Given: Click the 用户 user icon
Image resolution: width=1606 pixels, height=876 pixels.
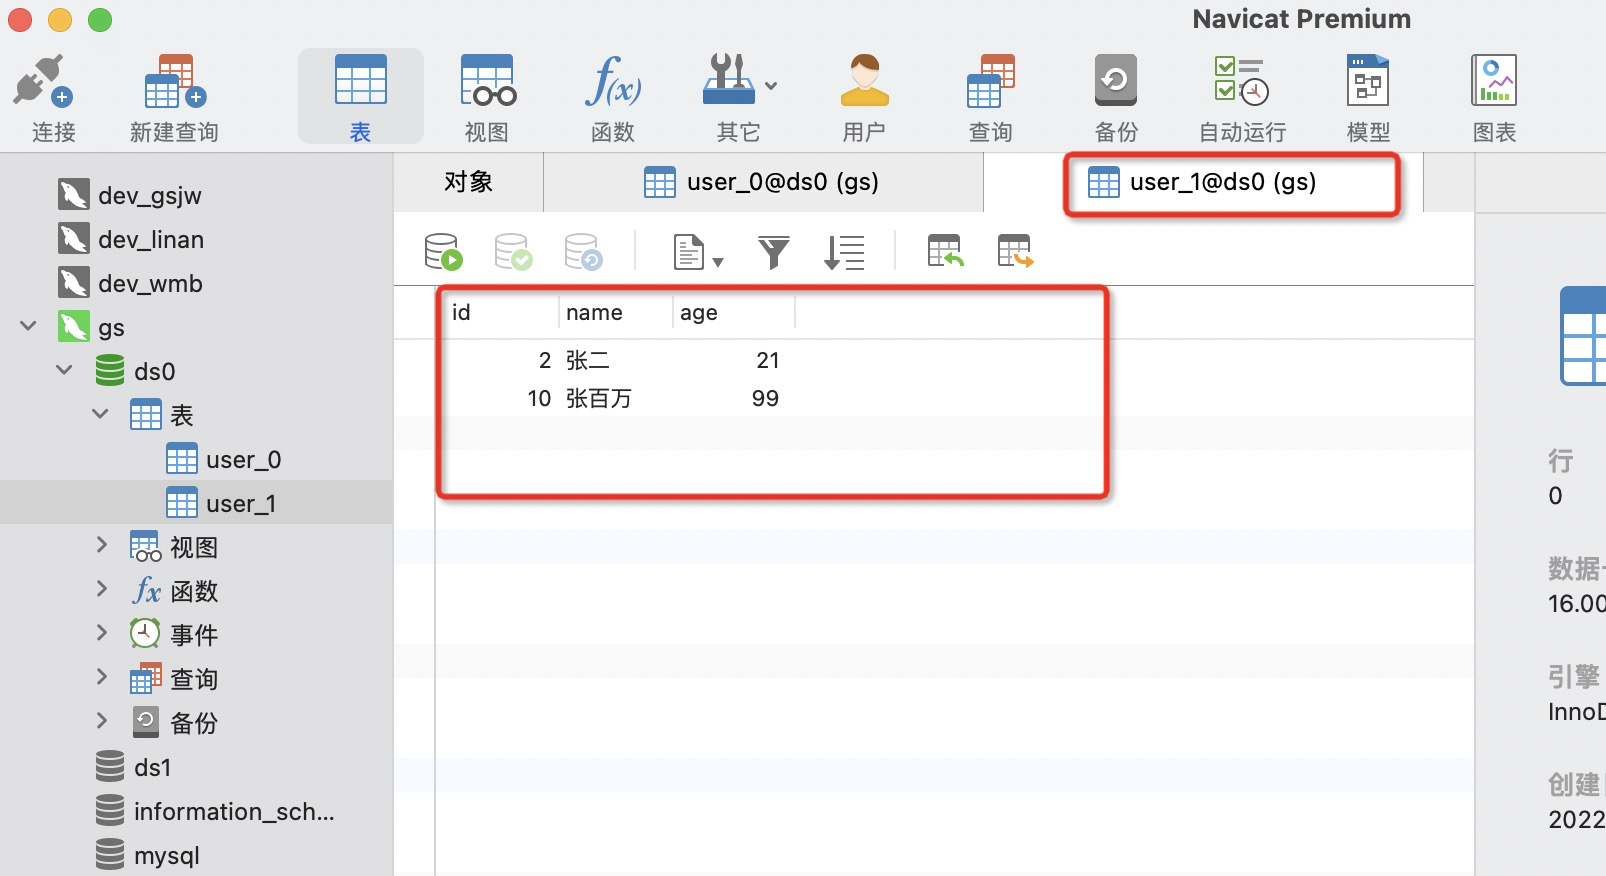Looking at the screenshot, I should click(x=864, y=81).
